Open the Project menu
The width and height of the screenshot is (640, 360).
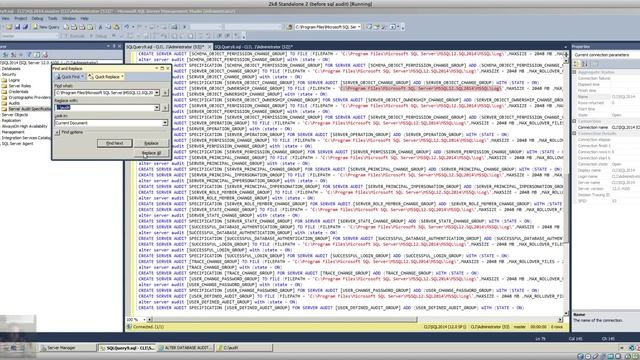(x=20, y=18)
